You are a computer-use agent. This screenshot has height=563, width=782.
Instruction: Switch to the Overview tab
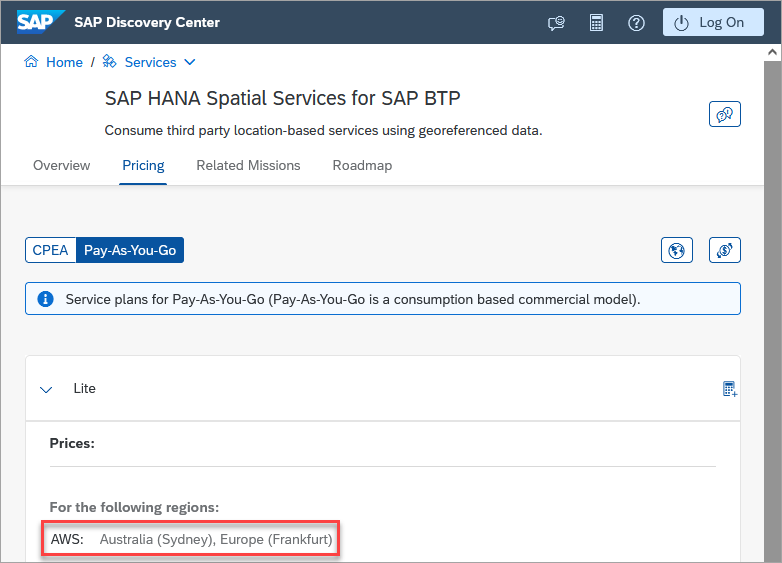[61, 166]
